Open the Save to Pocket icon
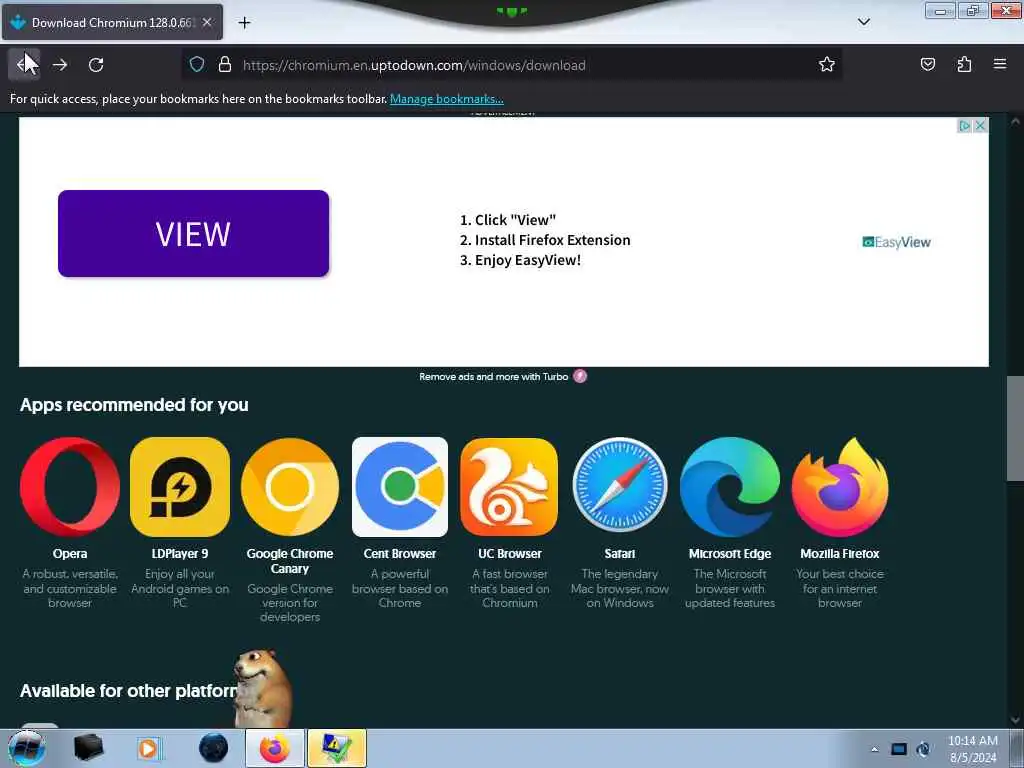 coord(928,64)
